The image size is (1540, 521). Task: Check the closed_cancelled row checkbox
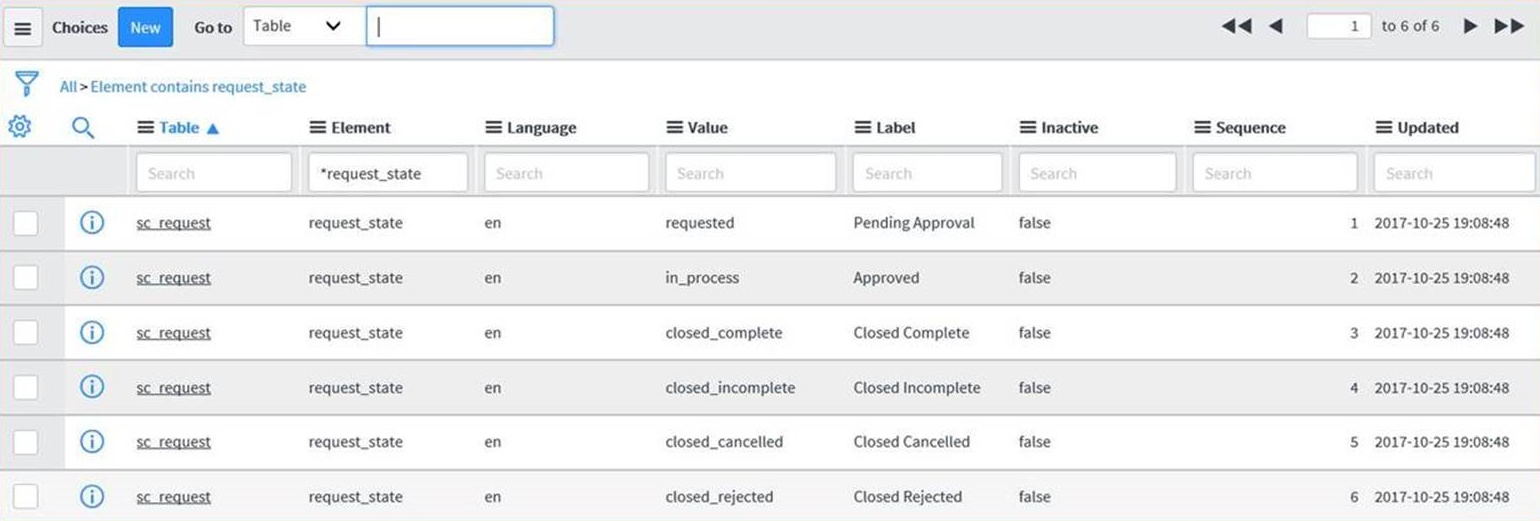[x=26, y=442]
